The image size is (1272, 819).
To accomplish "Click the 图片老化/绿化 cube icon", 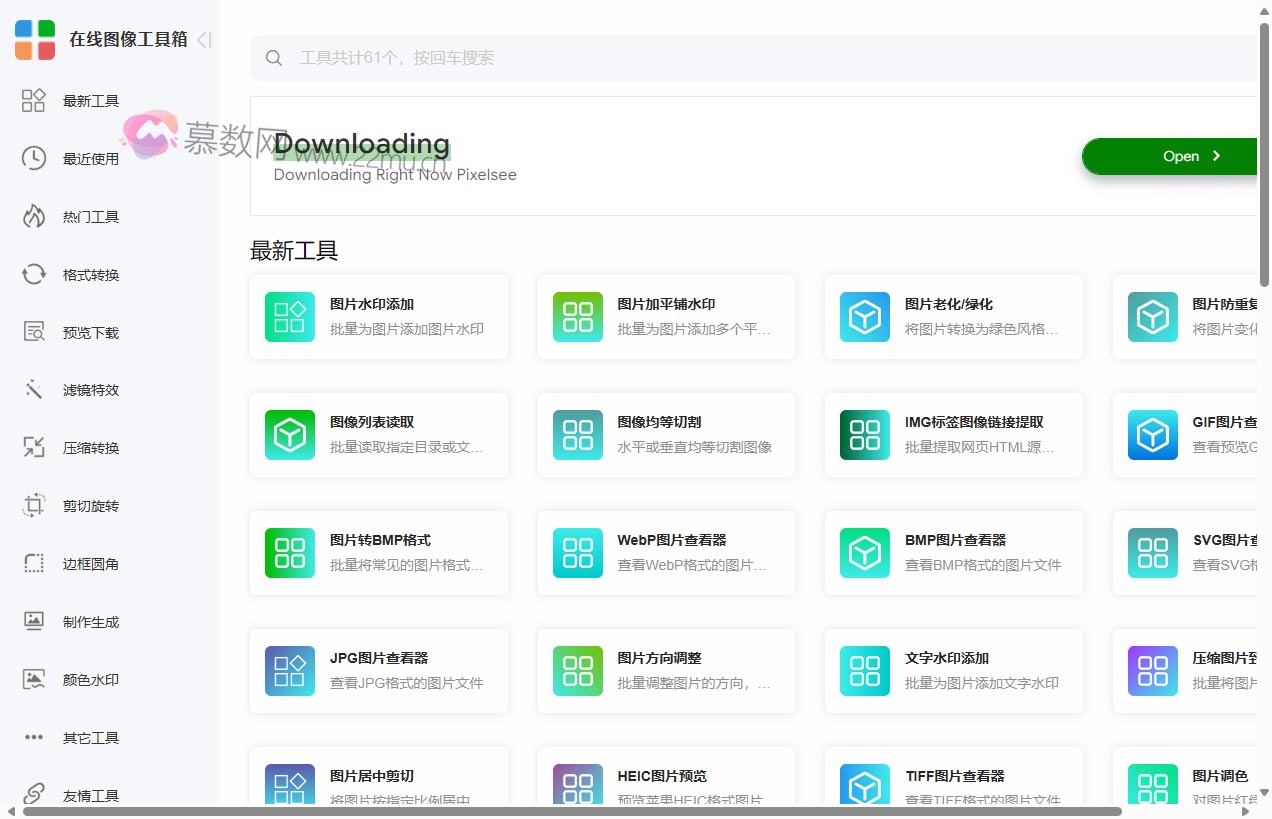I will 864,317.
